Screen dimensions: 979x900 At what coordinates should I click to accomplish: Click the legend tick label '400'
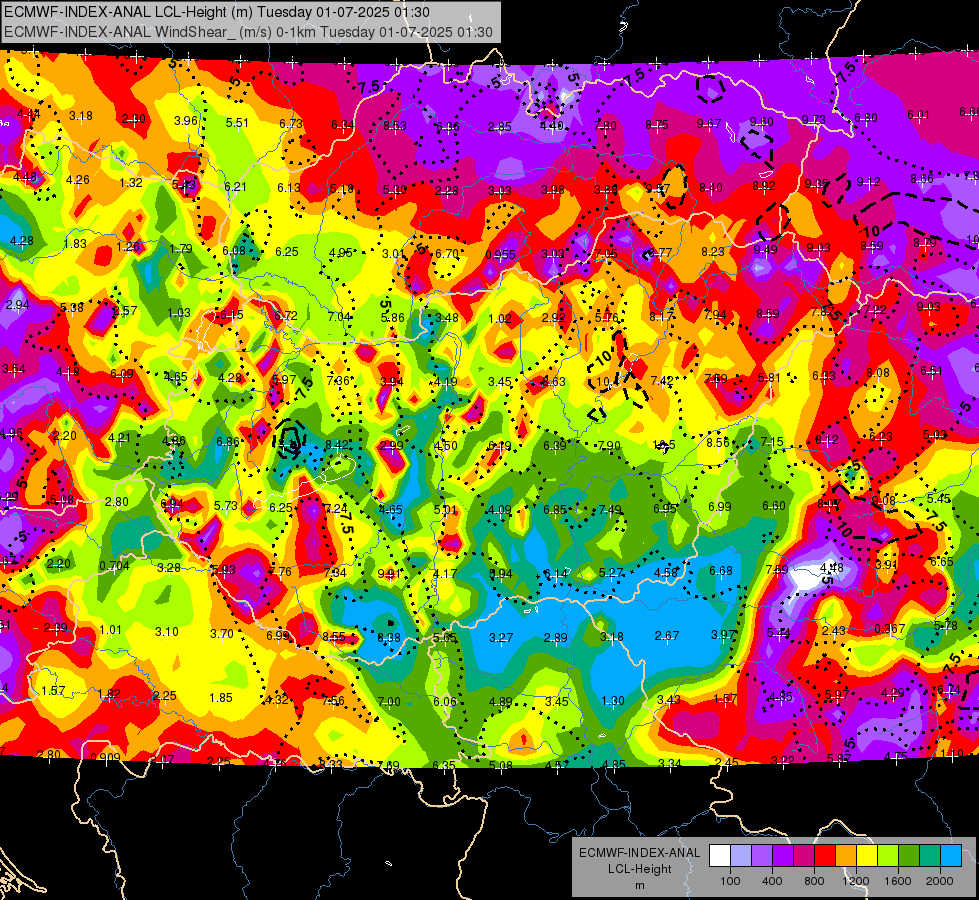(x=772, y=881)
